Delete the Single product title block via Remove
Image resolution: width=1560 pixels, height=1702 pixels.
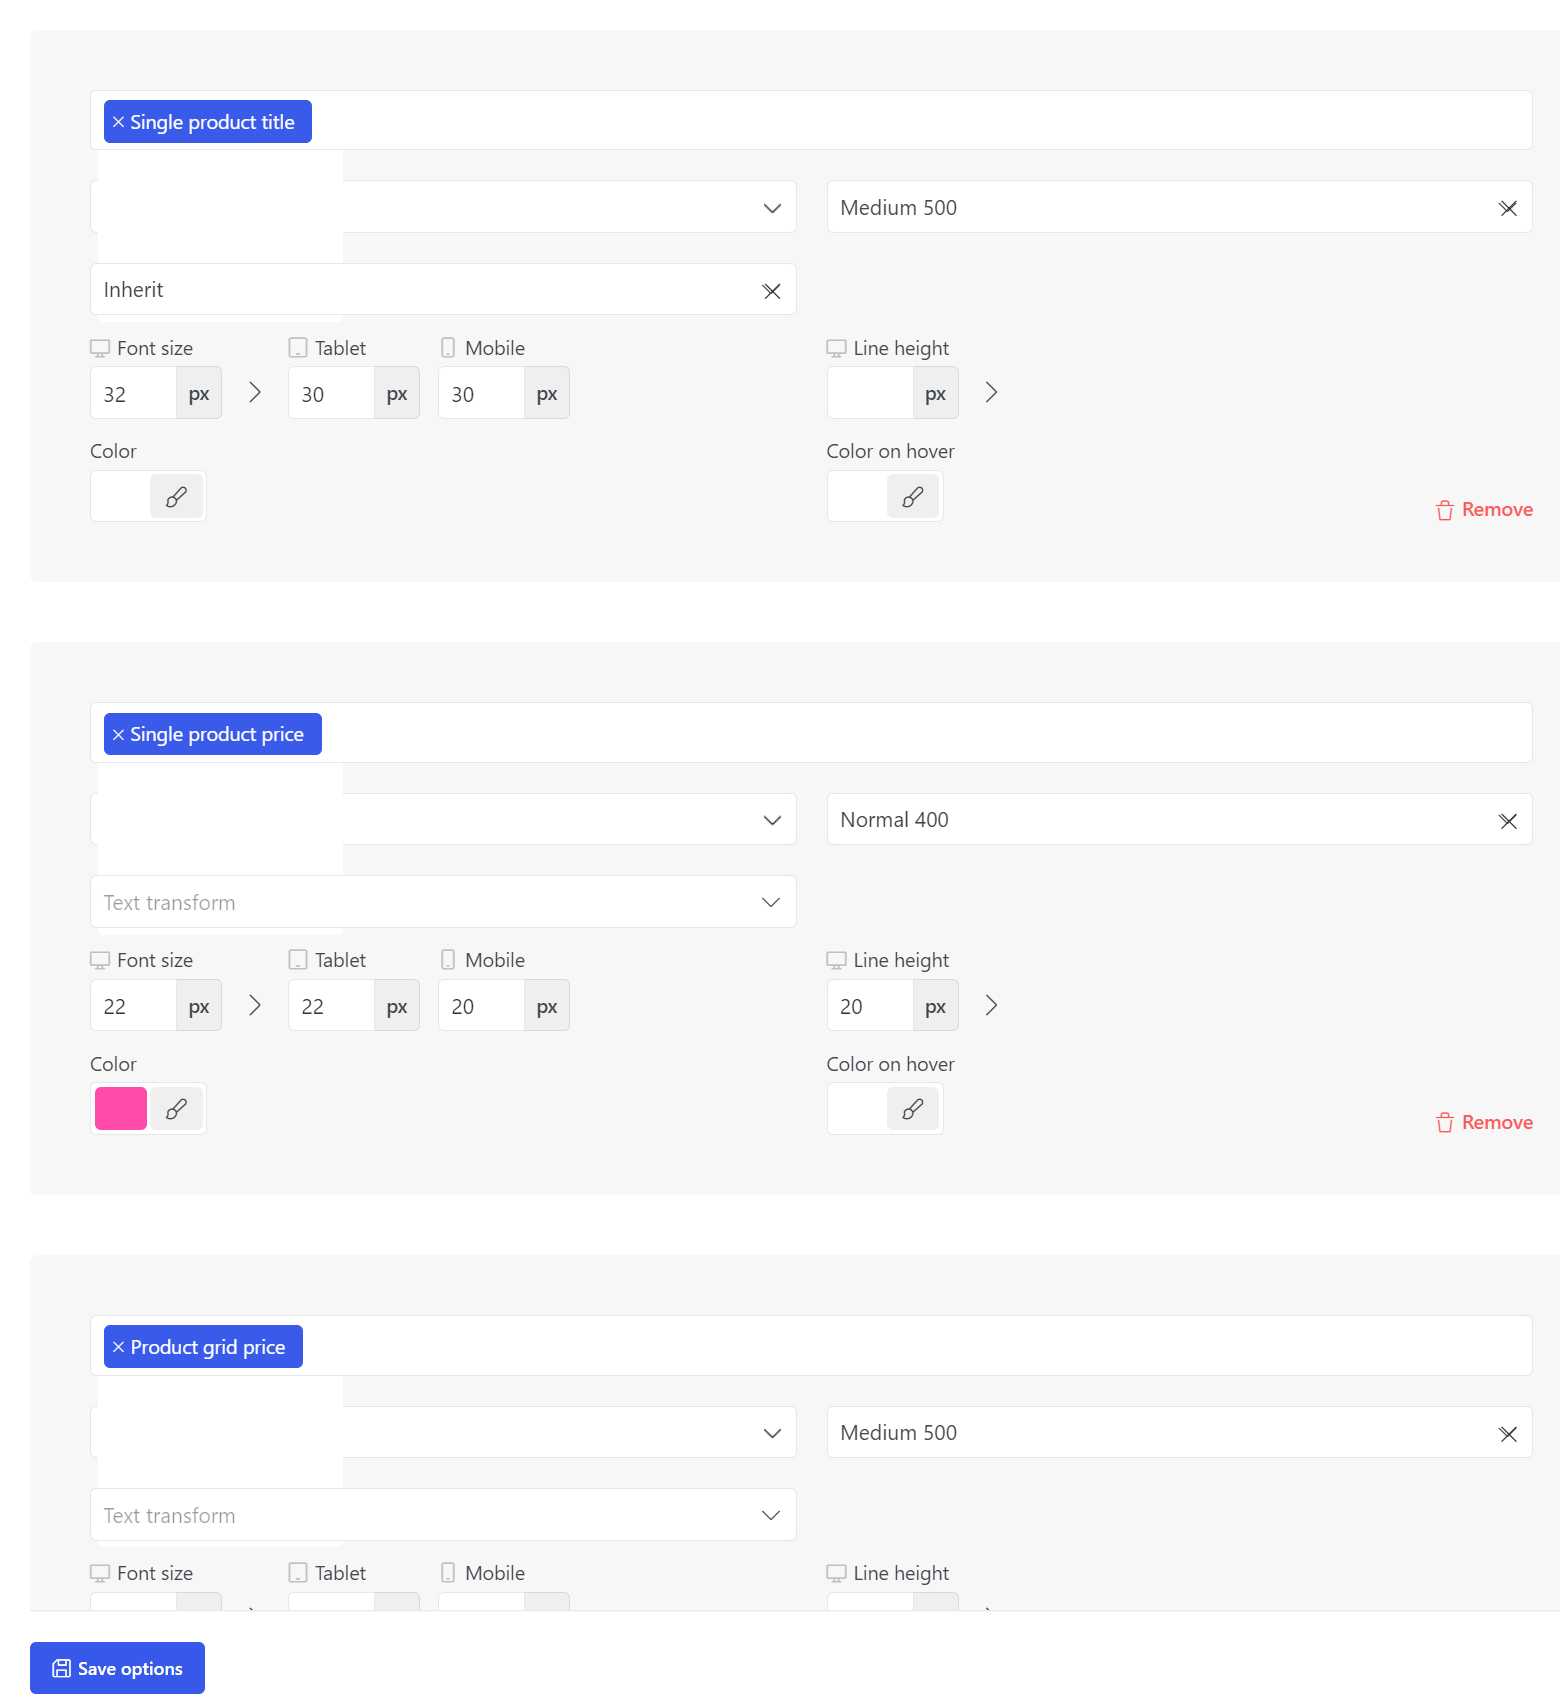click(1484, 510)
